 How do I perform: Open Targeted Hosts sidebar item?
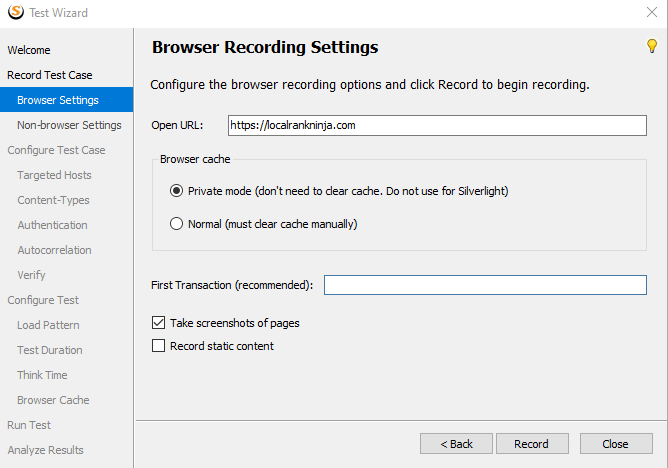(54, 175)
